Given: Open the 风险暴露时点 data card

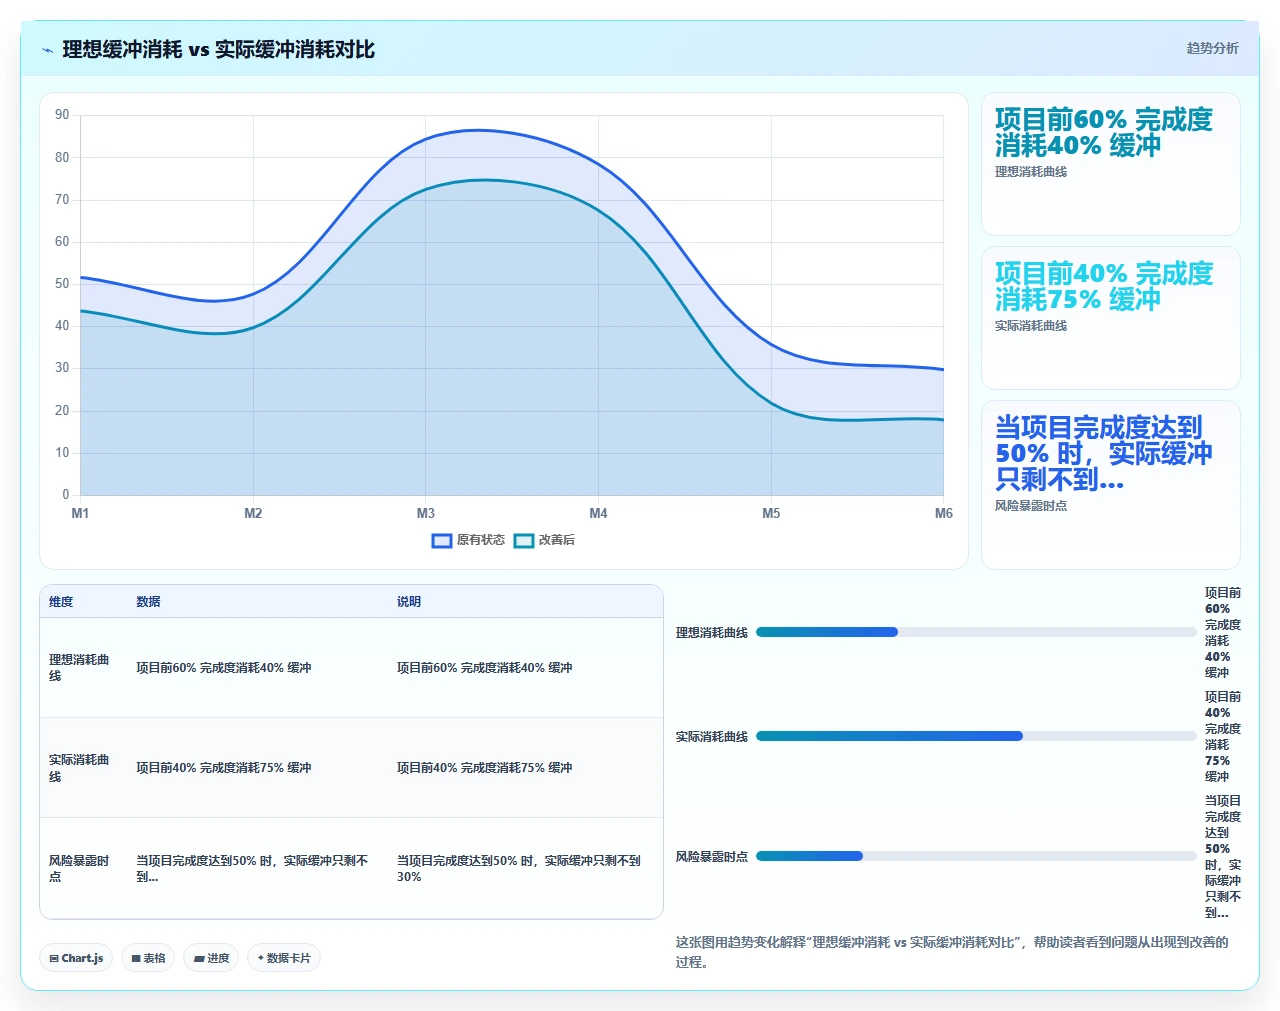Looking at the screenshot, I should (1111, 485).
